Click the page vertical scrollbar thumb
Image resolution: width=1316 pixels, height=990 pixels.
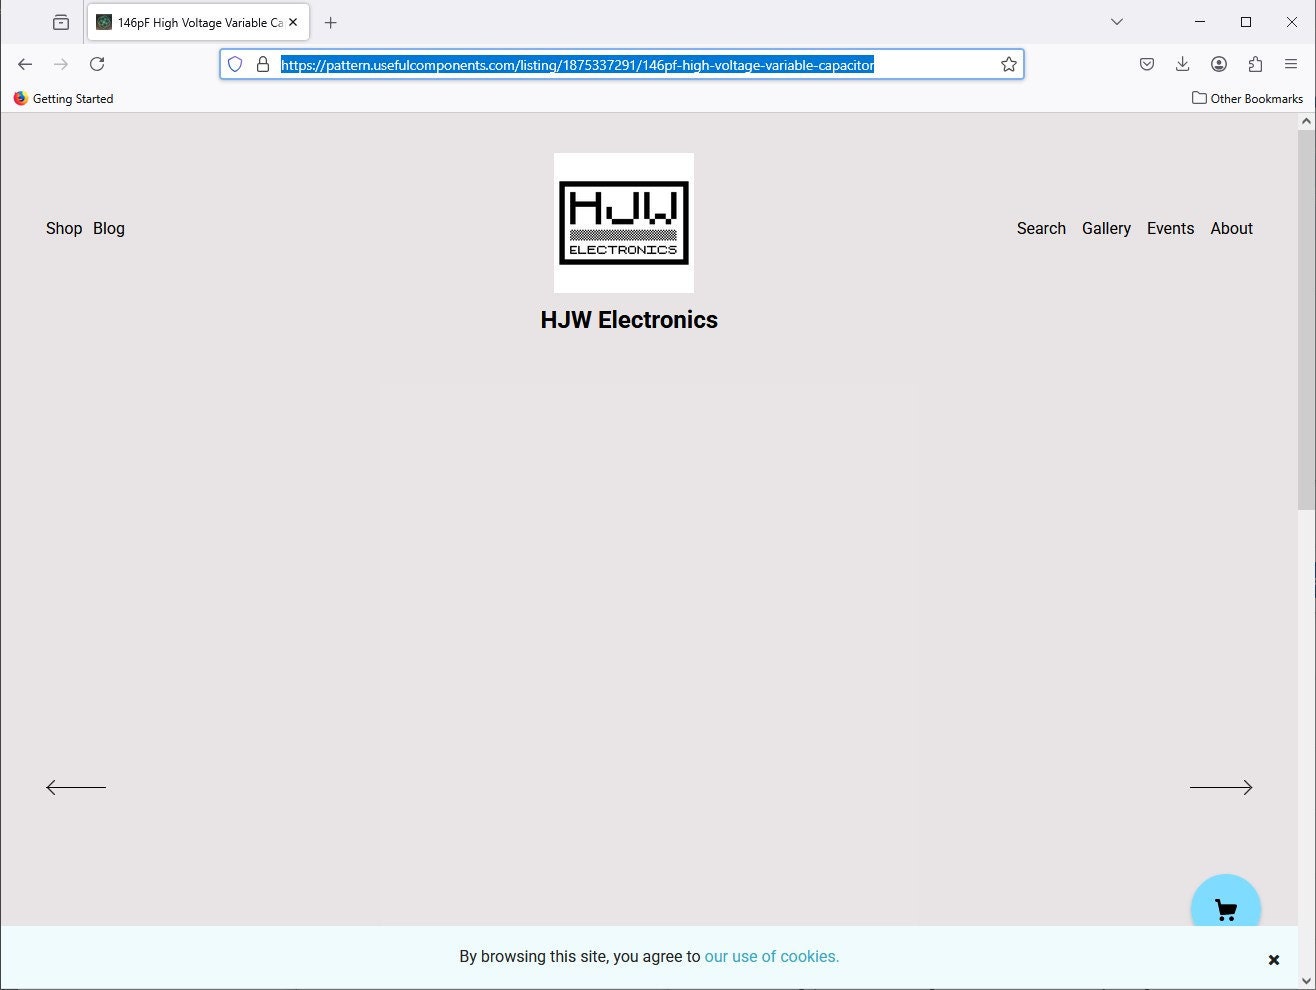coord(1306,320)
